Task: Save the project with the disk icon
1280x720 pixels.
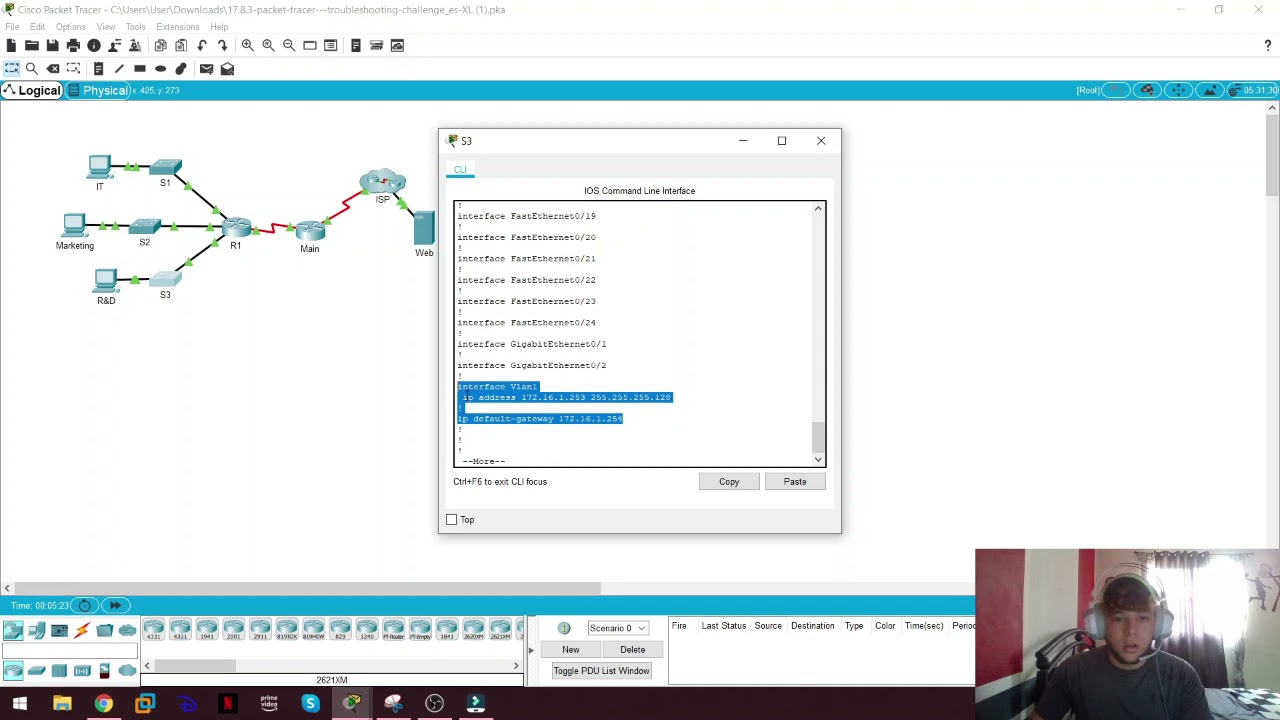Action: (x=52, y=45)
